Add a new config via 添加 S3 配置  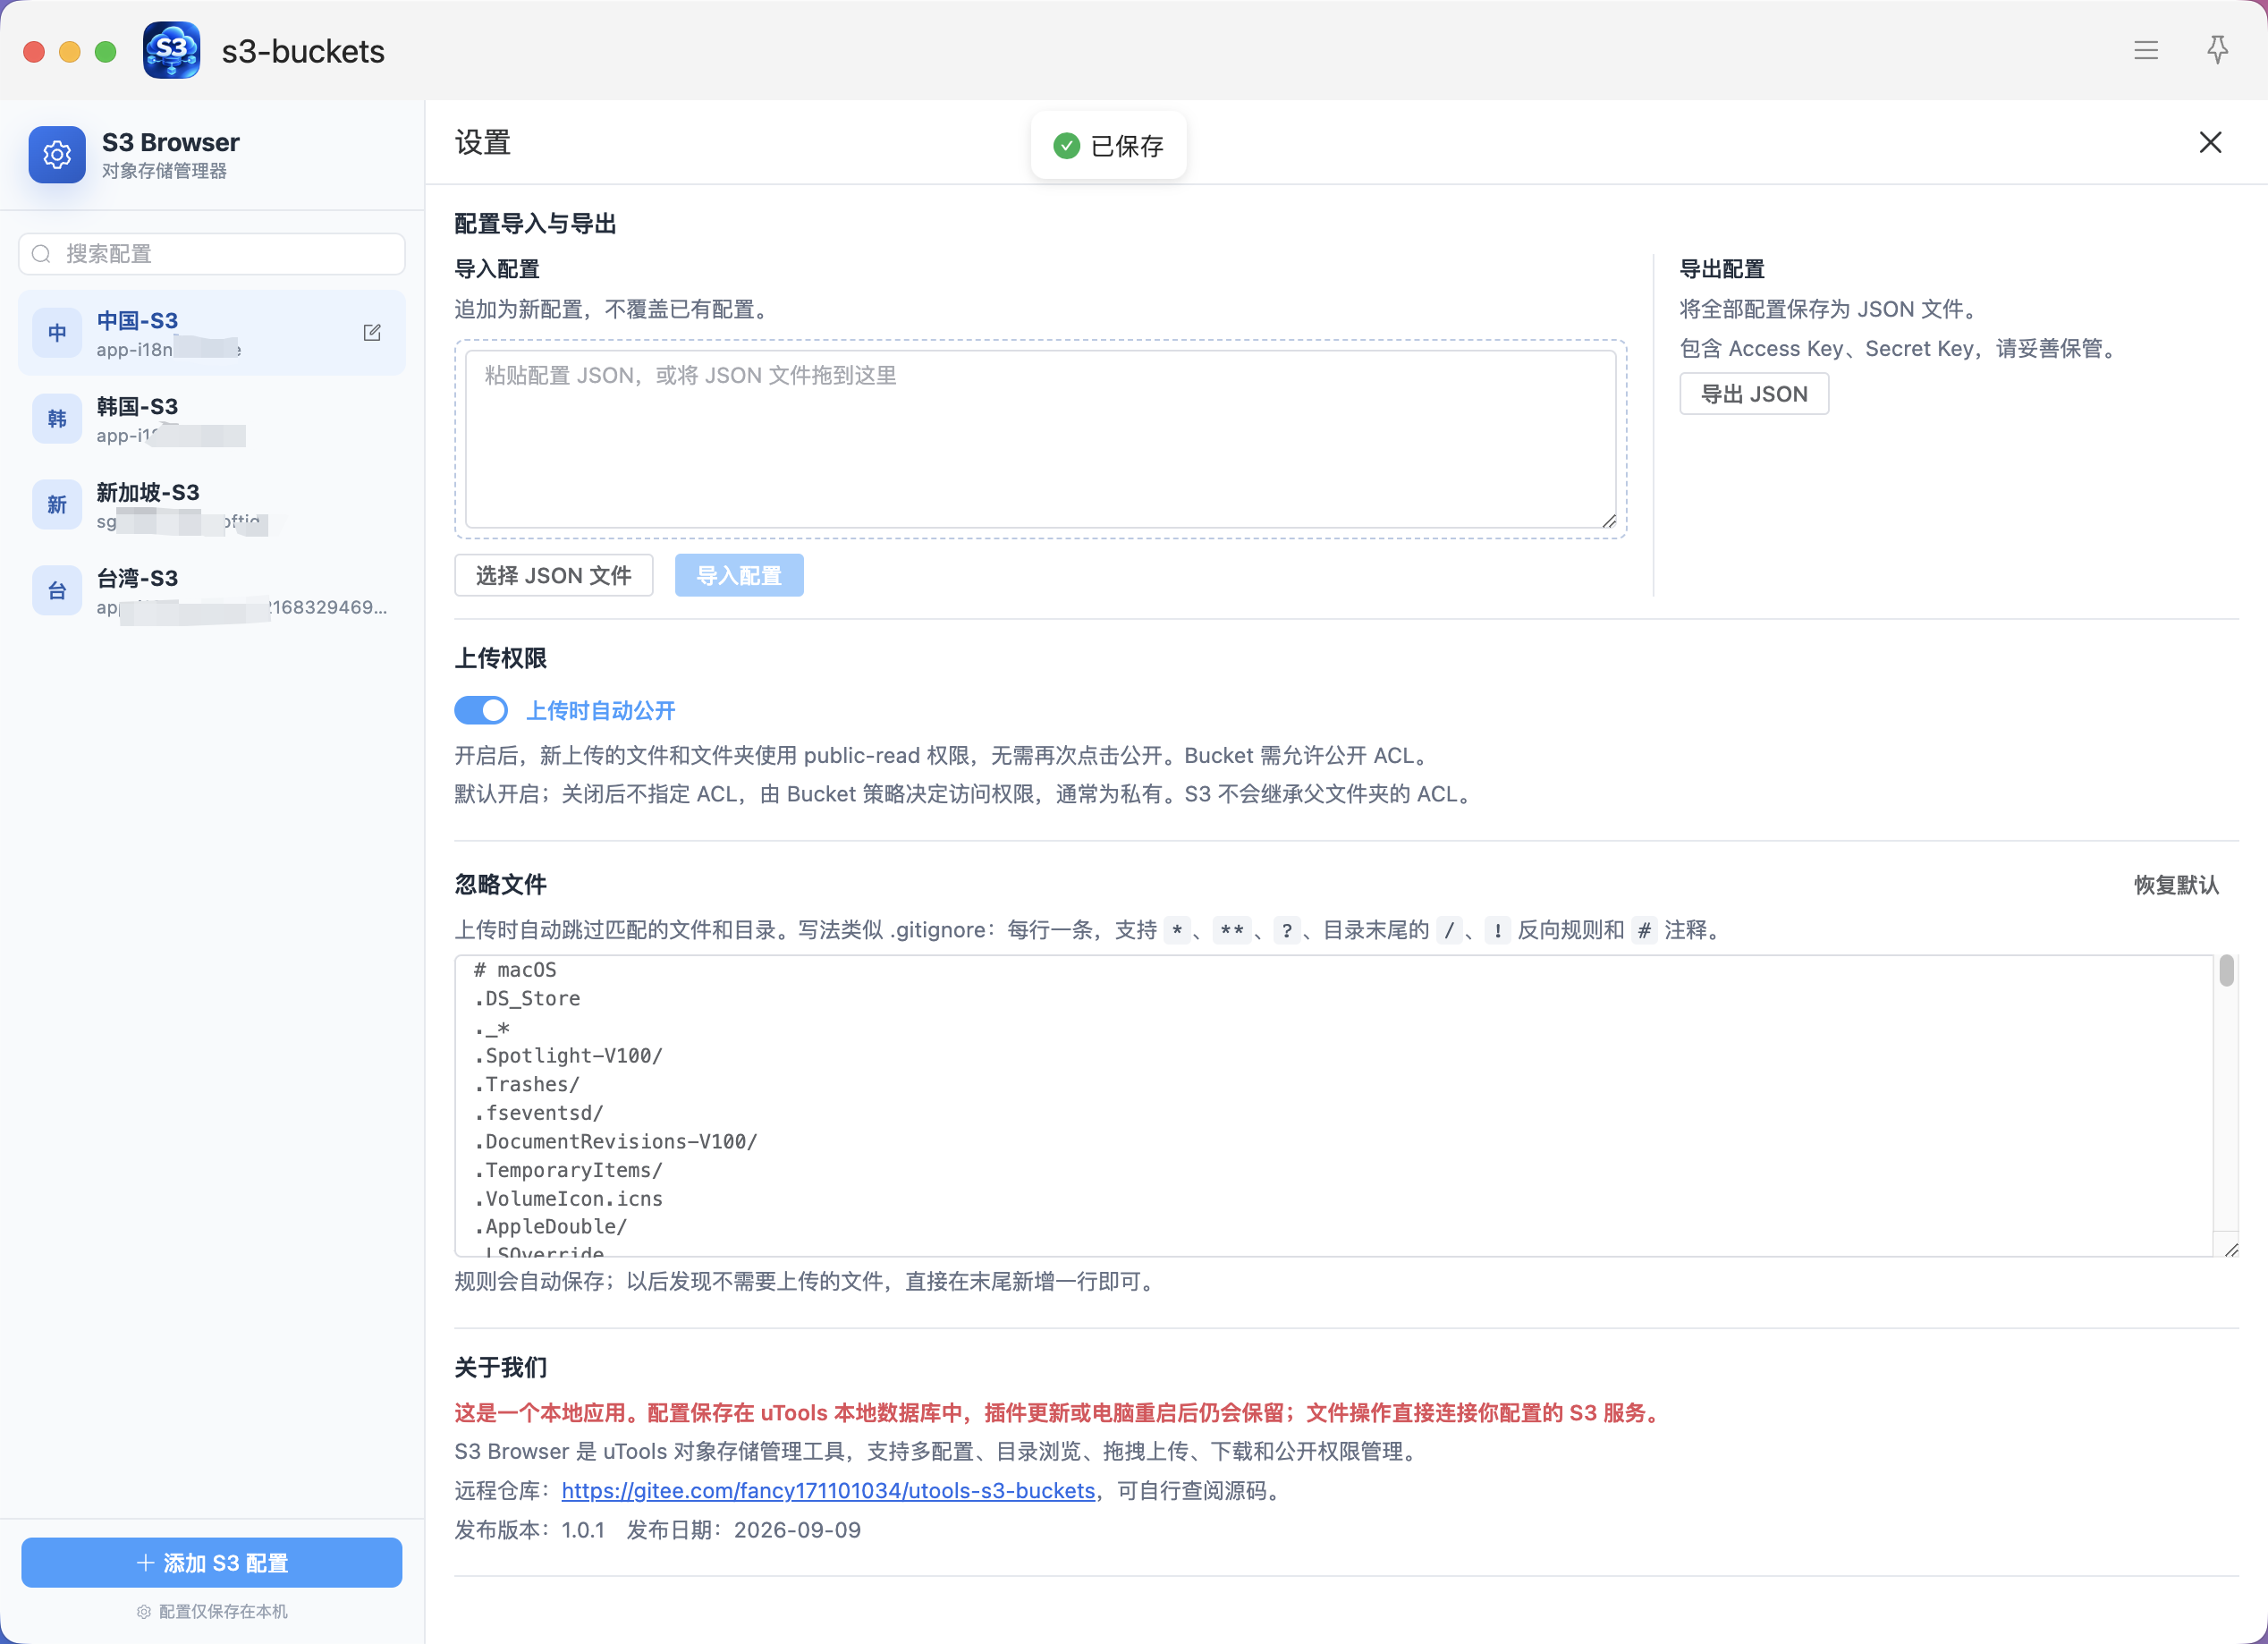212,1563
